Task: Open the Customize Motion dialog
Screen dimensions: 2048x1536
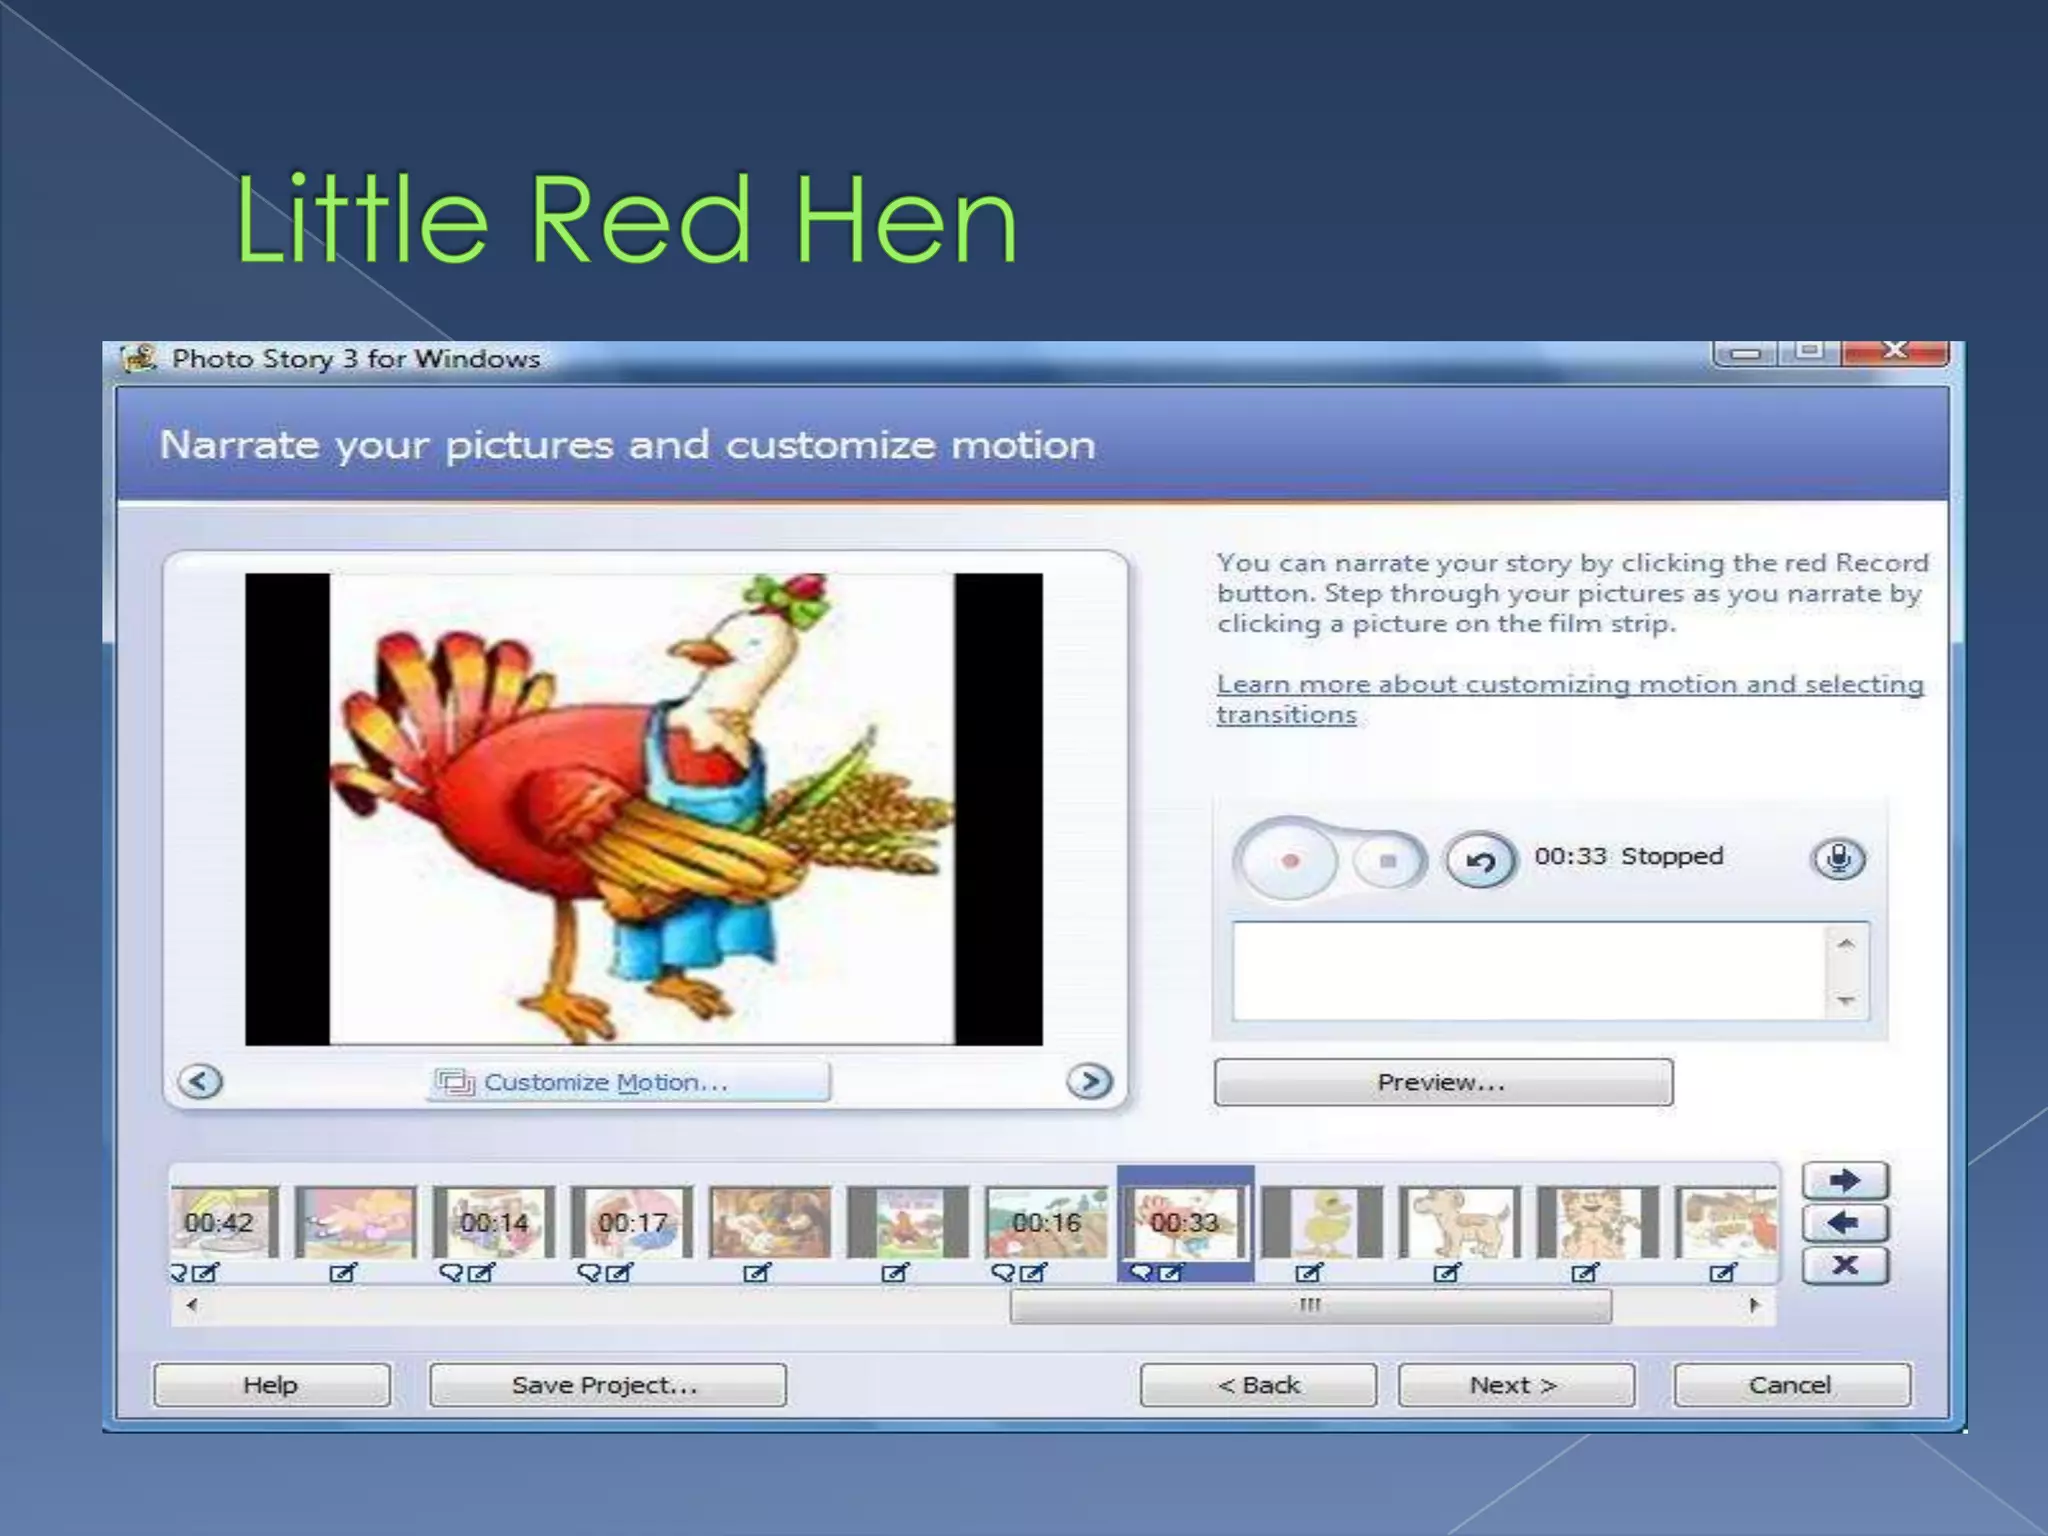Action: pos(628,1082)
